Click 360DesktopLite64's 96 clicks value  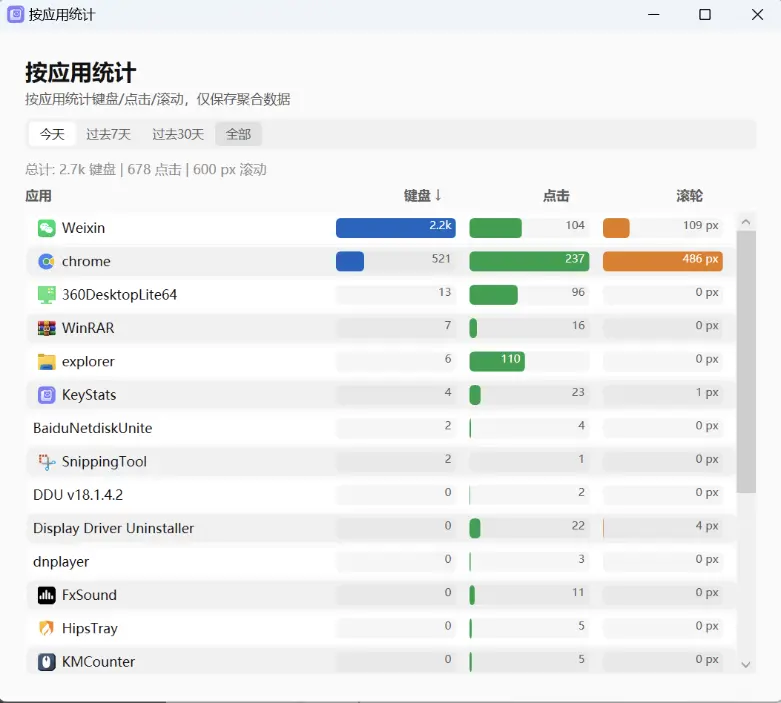[x=578, y=292]
